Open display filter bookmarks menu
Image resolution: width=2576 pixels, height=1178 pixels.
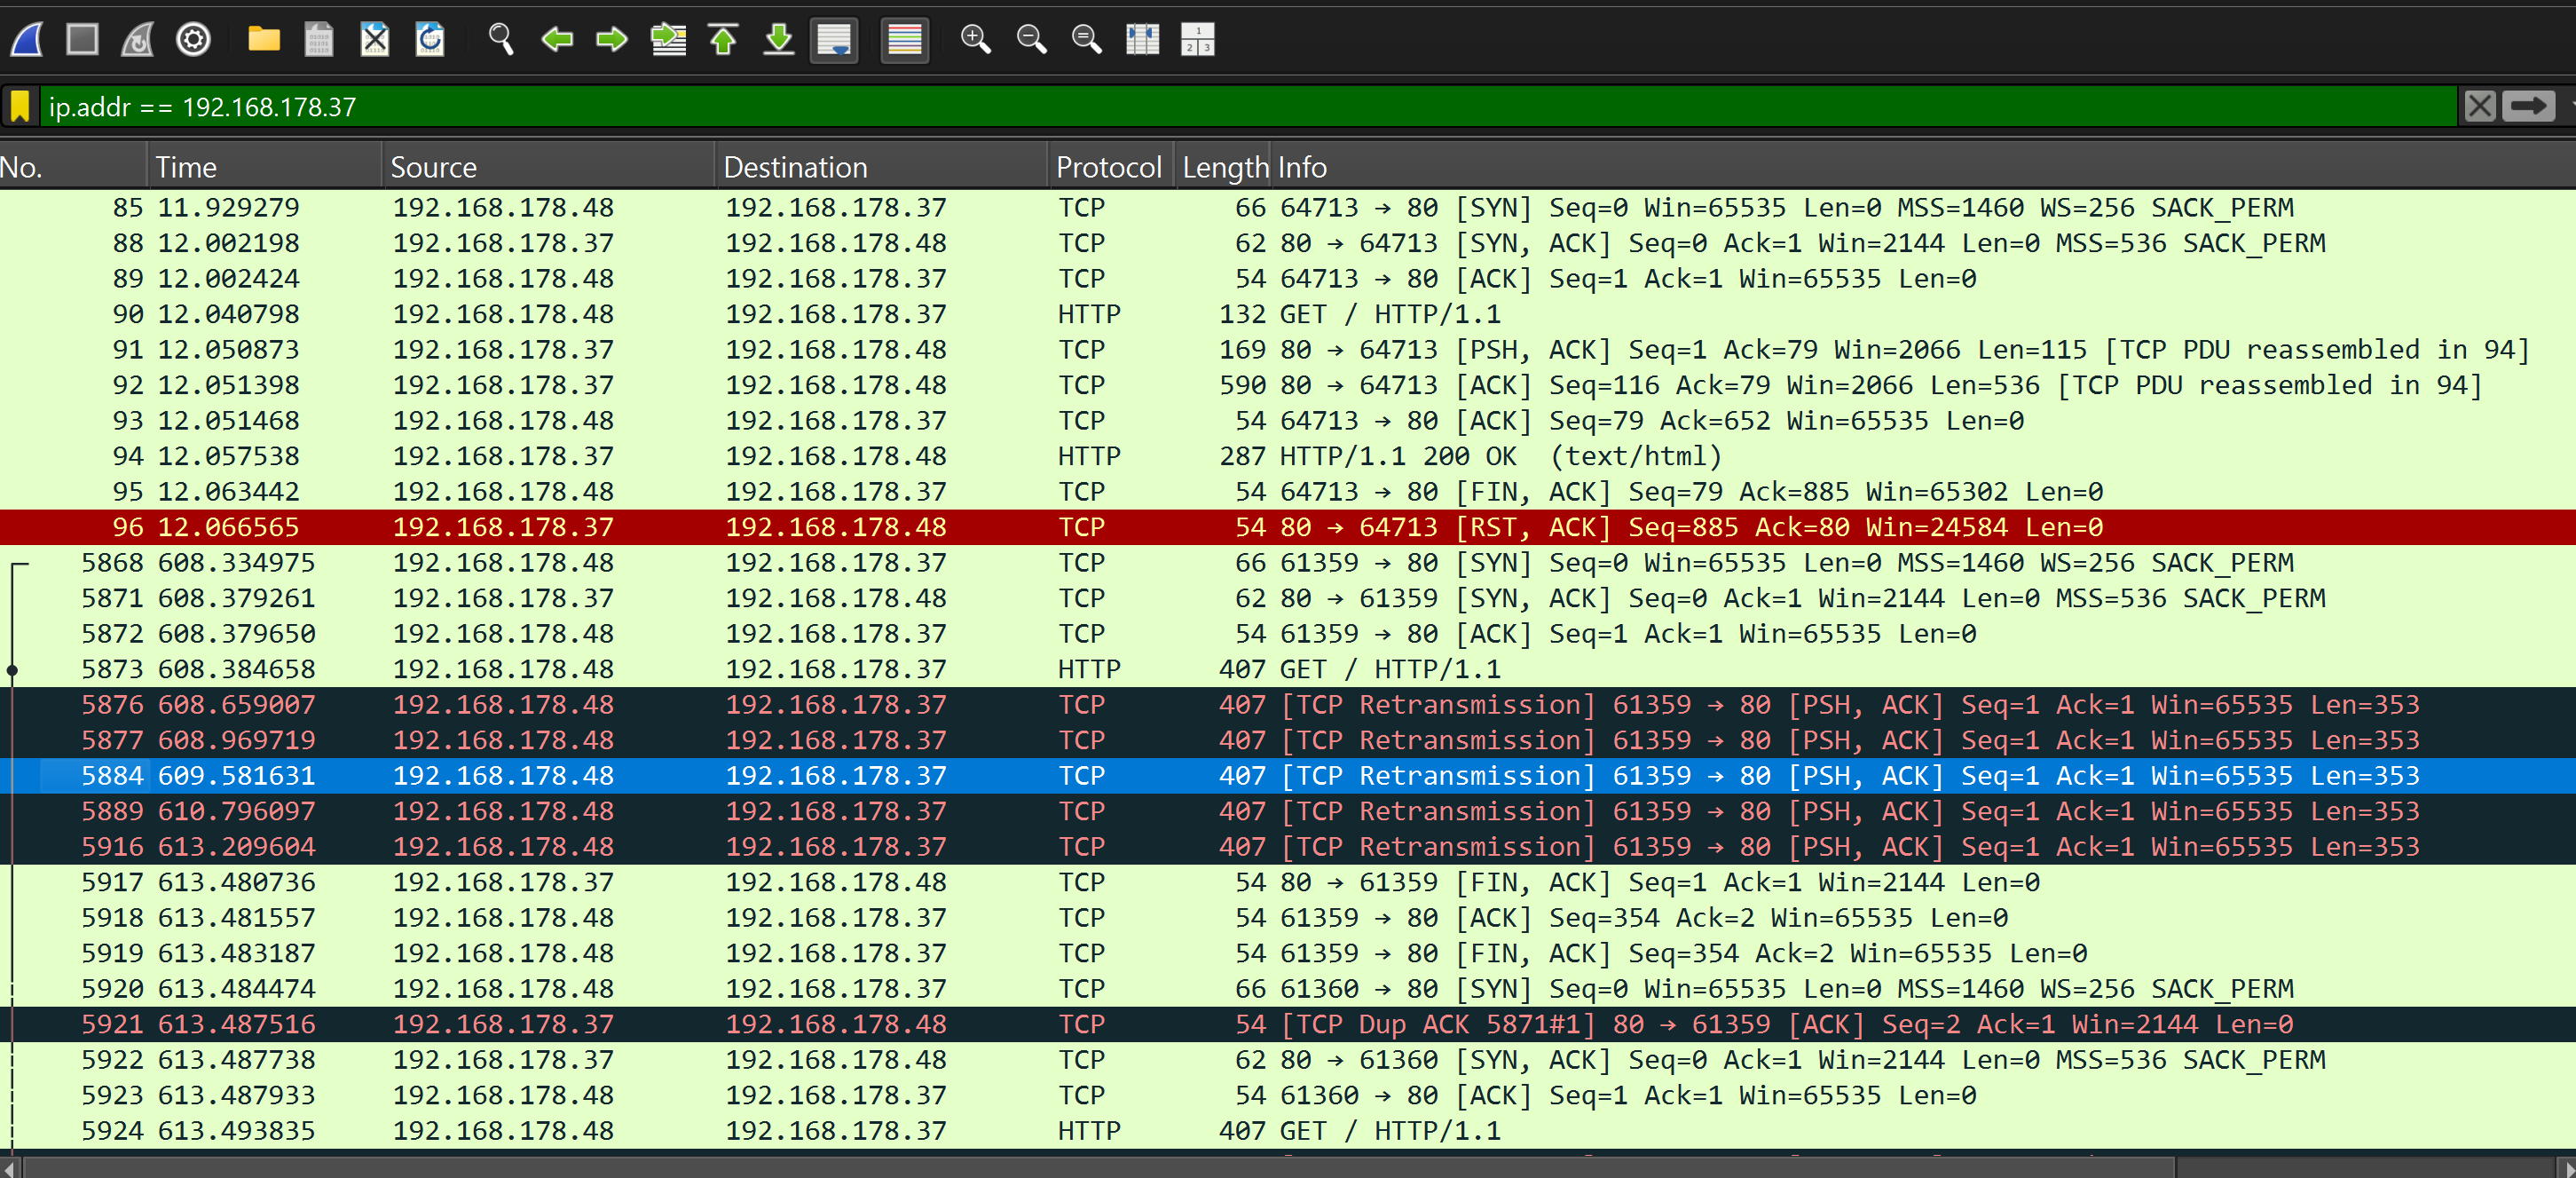click(20, 106)
